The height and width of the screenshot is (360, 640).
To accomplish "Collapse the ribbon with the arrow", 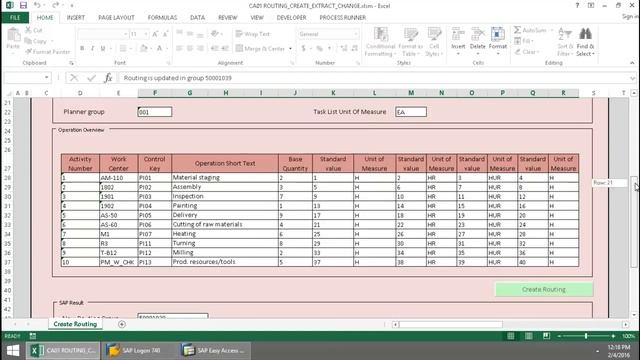I will (632, 63).
